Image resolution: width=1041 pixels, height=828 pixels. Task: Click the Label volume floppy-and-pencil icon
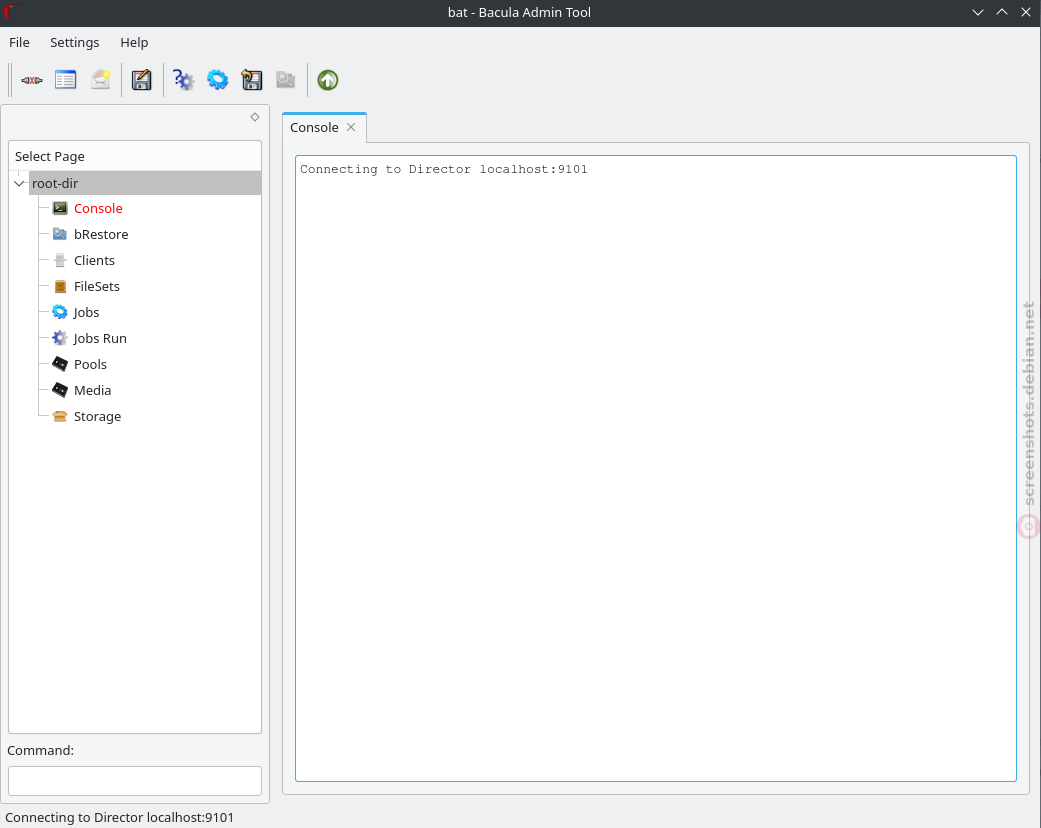[141, 80]
